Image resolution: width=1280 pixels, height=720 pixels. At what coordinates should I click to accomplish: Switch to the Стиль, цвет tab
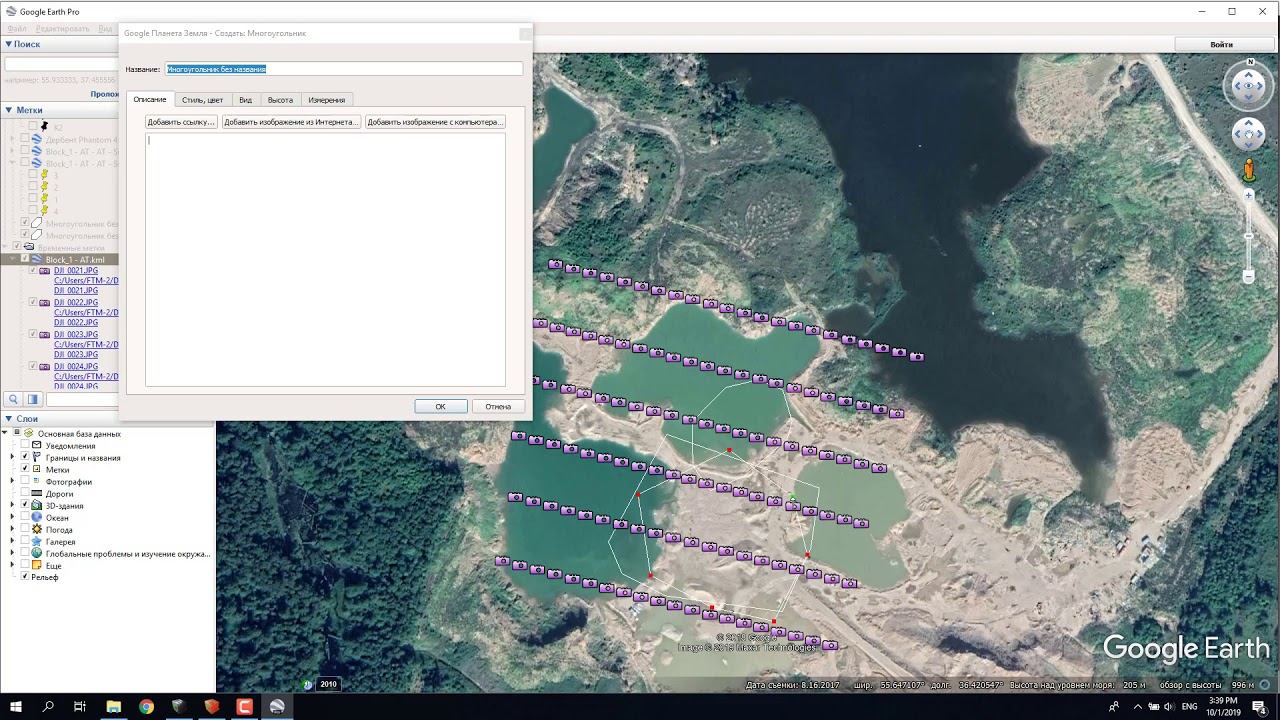point(202,100)
